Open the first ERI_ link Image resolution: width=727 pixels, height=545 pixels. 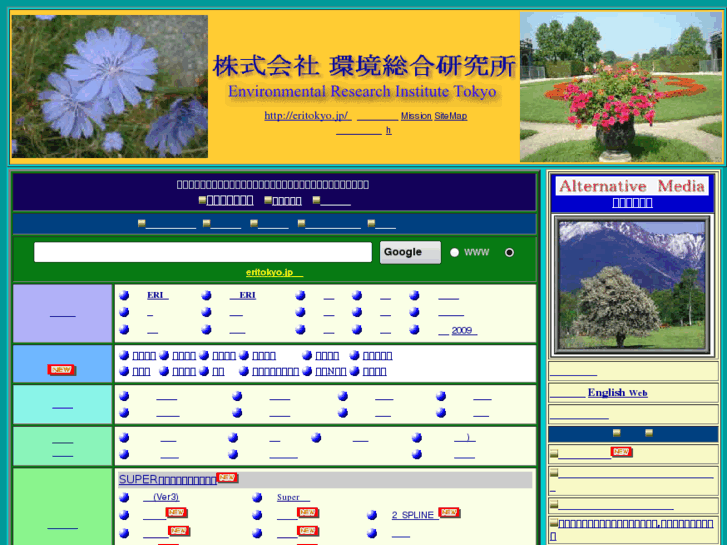(x=158, y=295)
